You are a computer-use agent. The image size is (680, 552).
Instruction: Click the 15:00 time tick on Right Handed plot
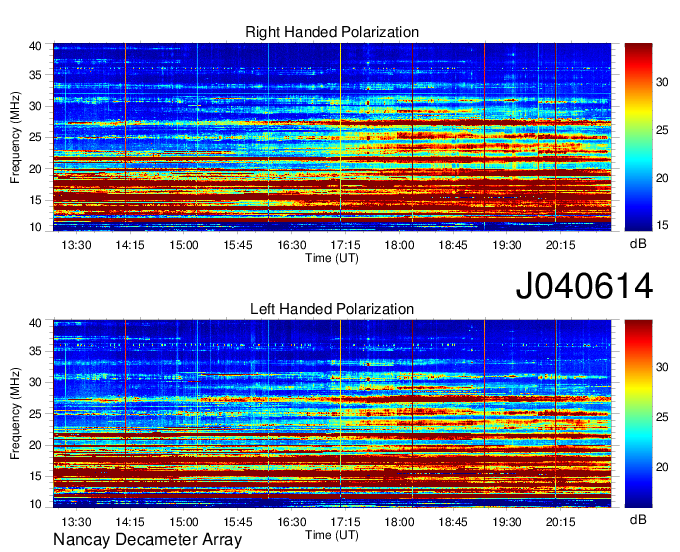click(183, 245)
